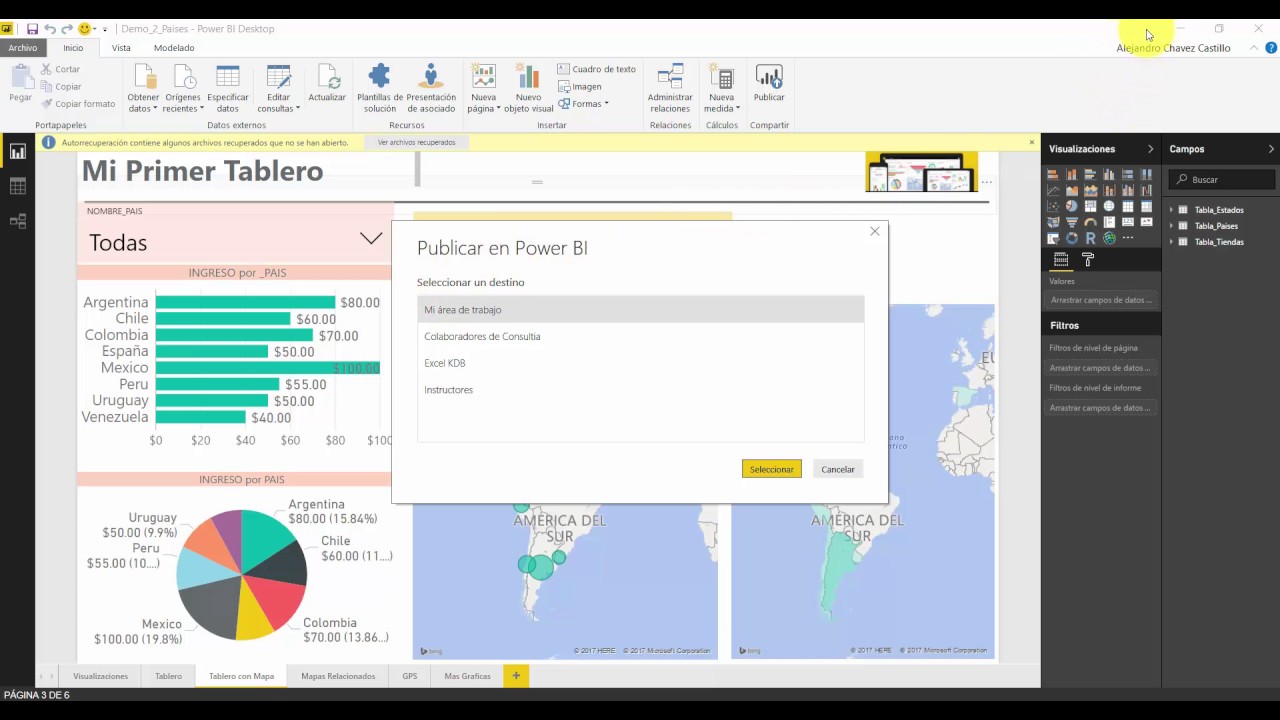Open the Formas dropdown in the ribbon
Screen dimensions: 1280x720
(x=584, y=103)
